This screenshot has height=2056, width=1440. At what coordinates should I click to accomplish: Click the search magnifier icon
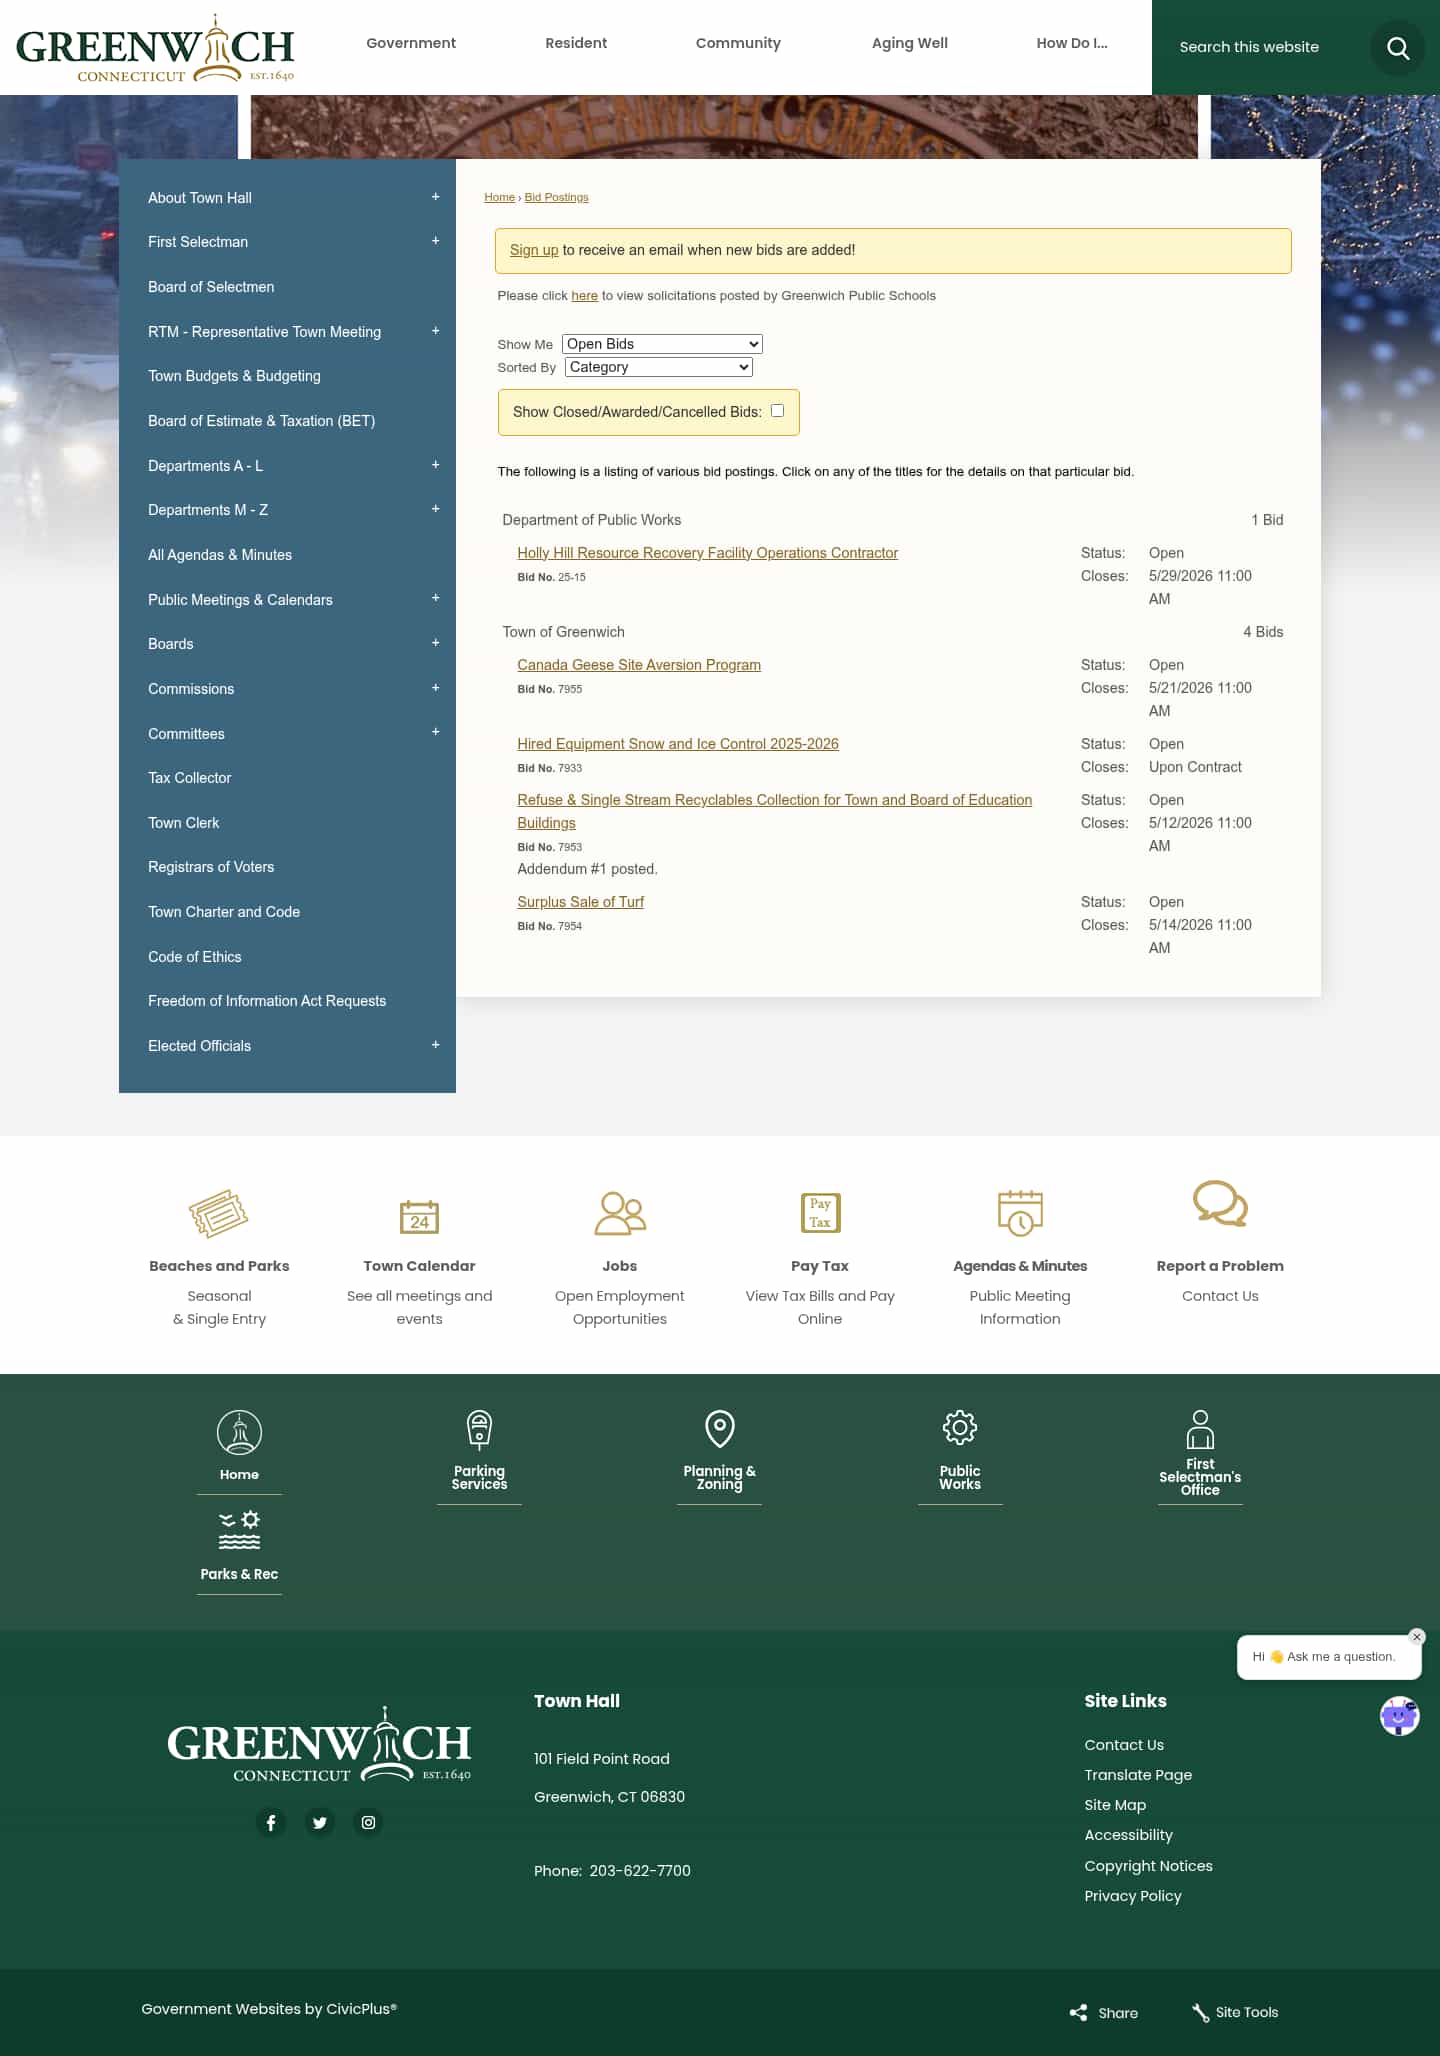coord(1397,47)
